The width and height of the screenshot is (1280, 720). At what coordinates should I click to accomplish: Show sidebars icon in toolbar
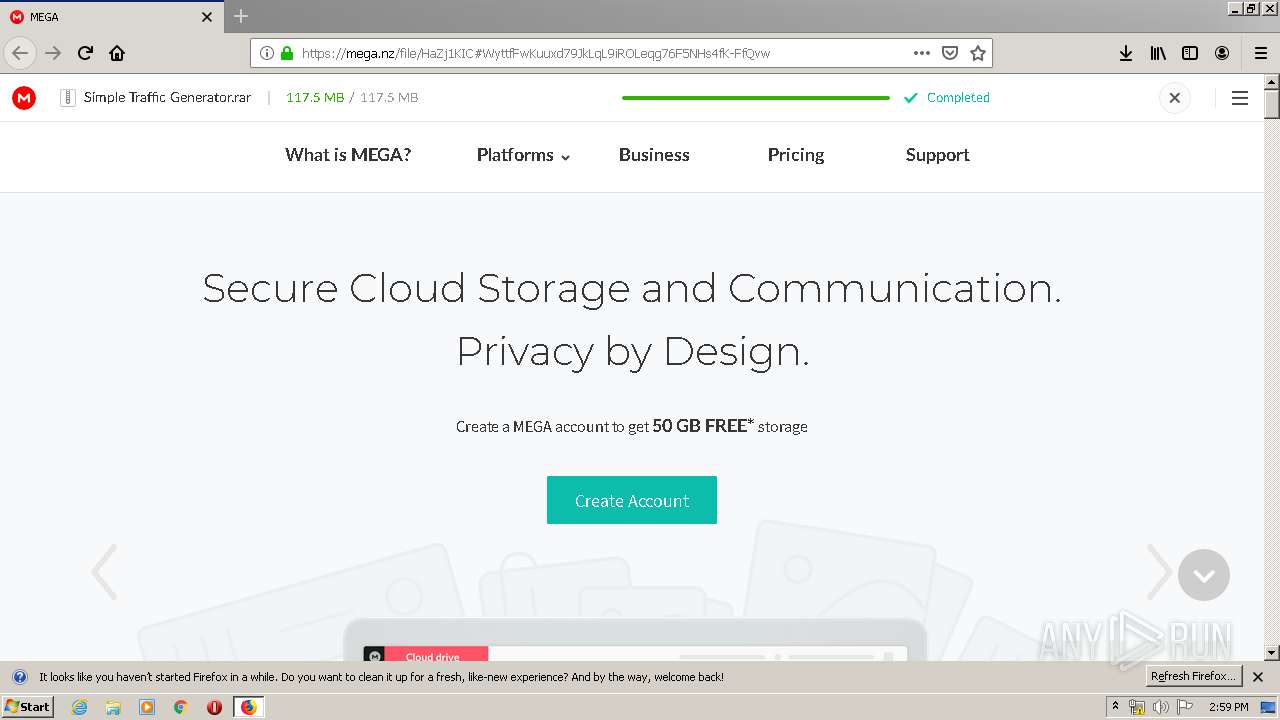pyautogui.click(x=1190, y=53)
